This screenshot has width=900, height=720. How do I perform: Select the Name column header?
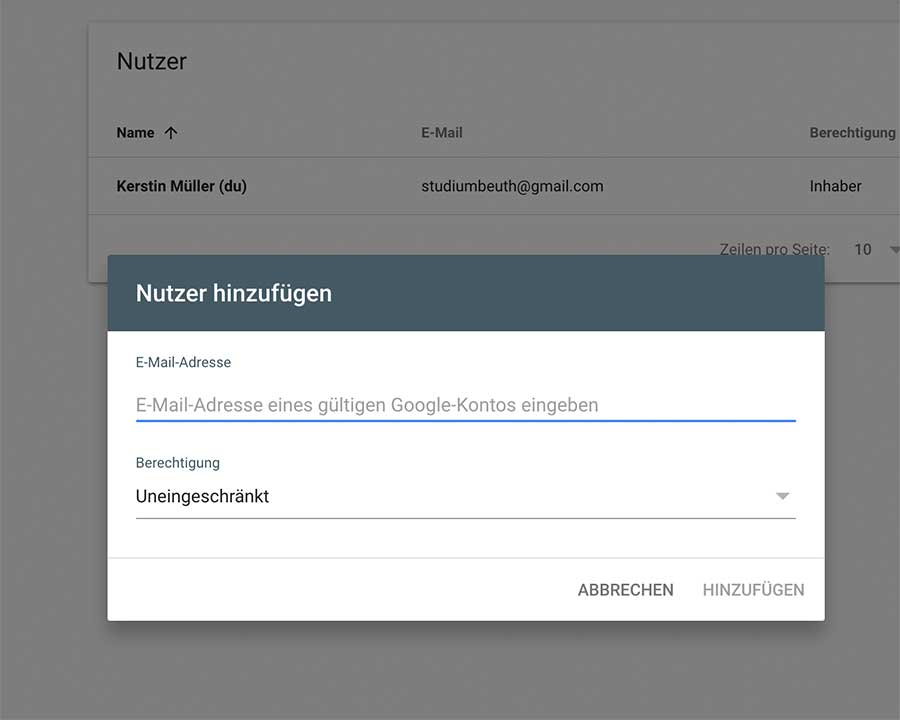(133, 132)
